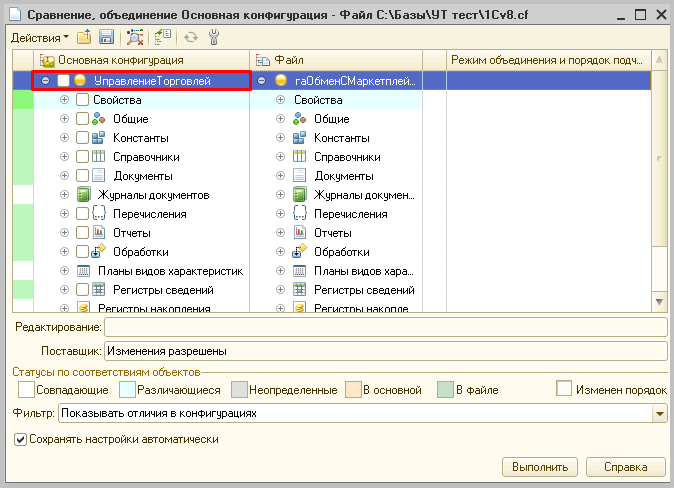Screen dimensions: 674x488
Task: Click the Основная конфигурация column header
Action: [141, 60]
